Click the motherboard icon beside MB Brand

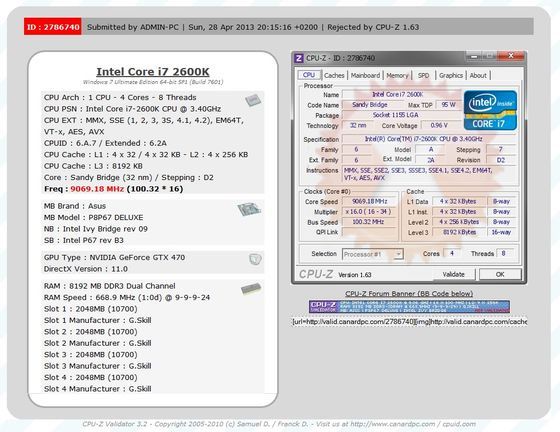pos(249,209)
